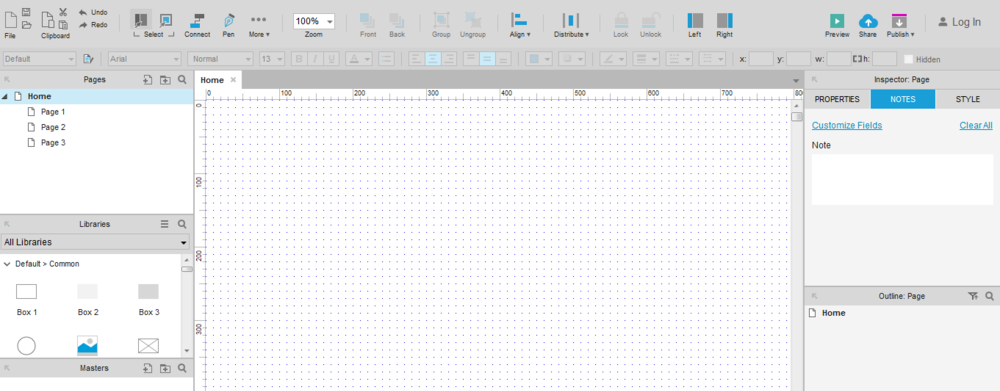Open the All Libraries dropdown
This screenshot has width=1000, height=391.
click(96, 242)
